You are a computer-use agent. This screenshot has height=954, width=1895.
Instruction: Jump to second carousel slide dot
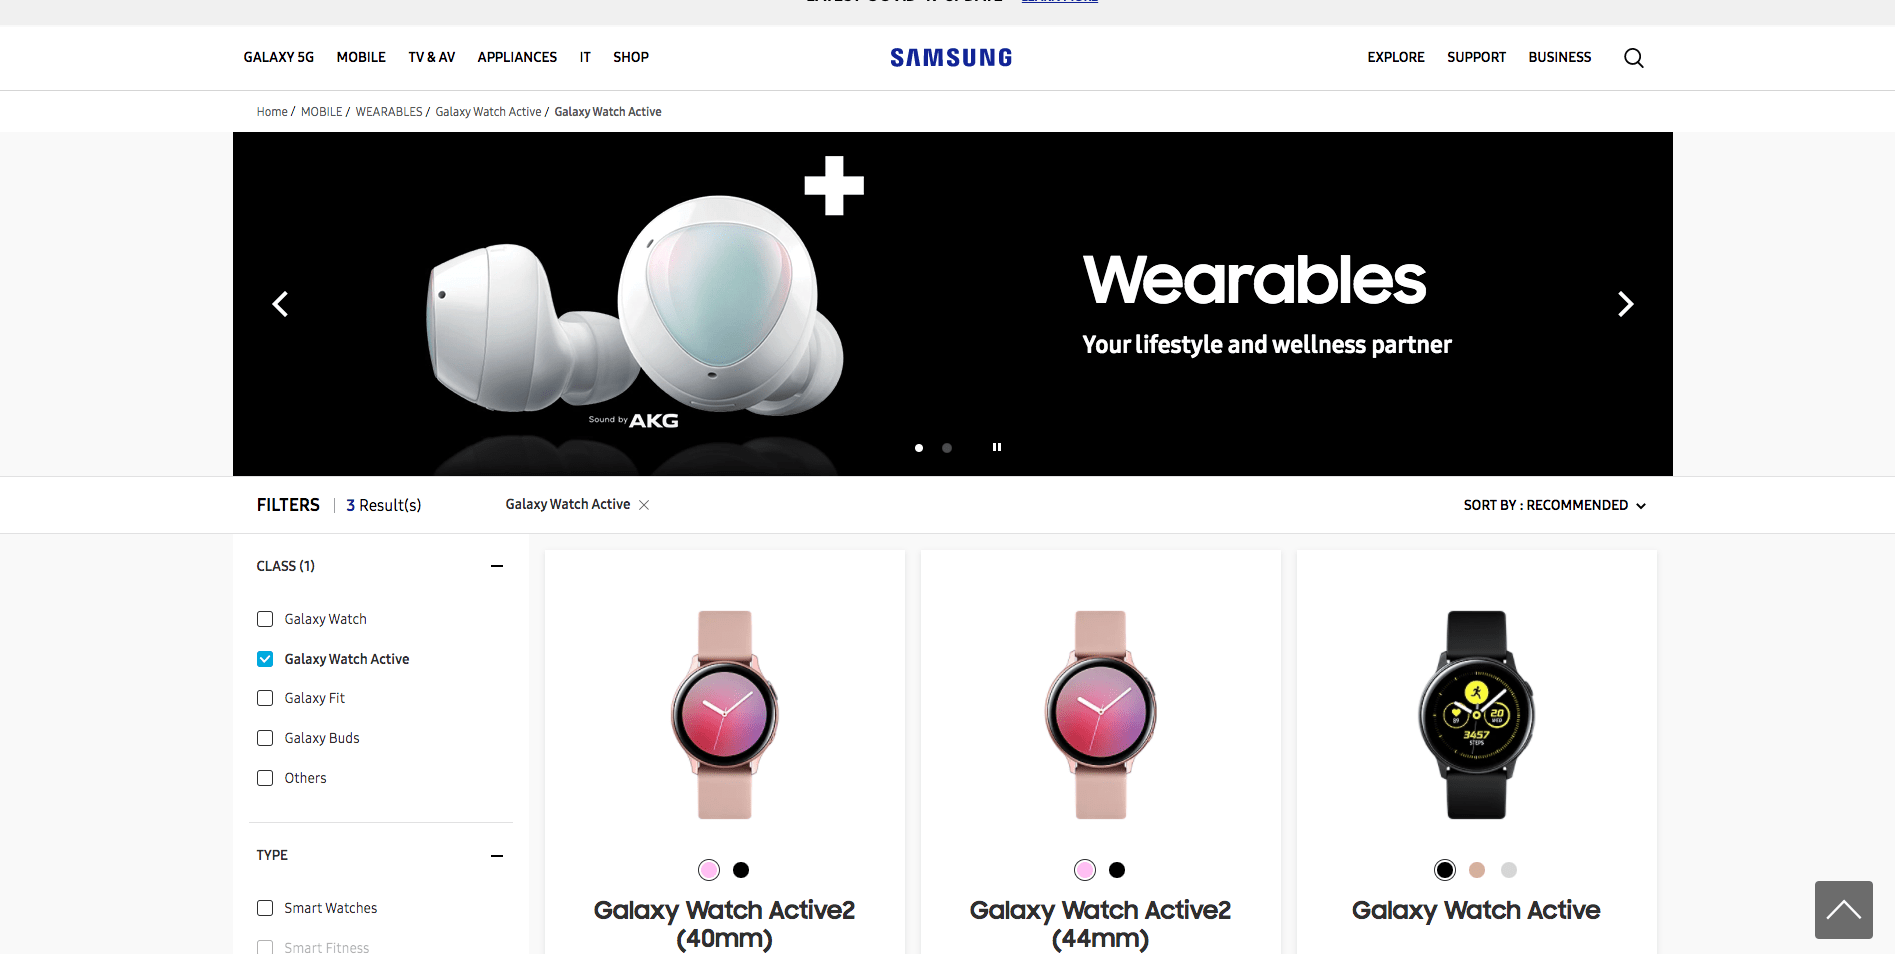tap(947, 448)
